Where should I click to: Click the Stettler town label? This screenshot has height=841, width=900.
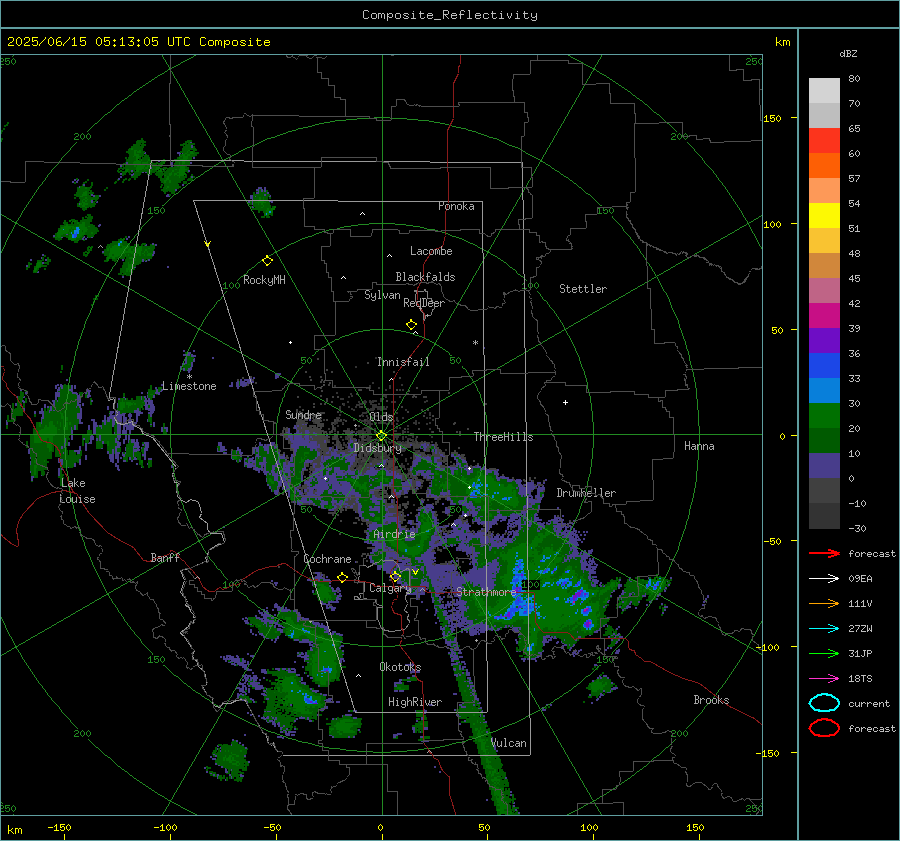tap(583, 289)
